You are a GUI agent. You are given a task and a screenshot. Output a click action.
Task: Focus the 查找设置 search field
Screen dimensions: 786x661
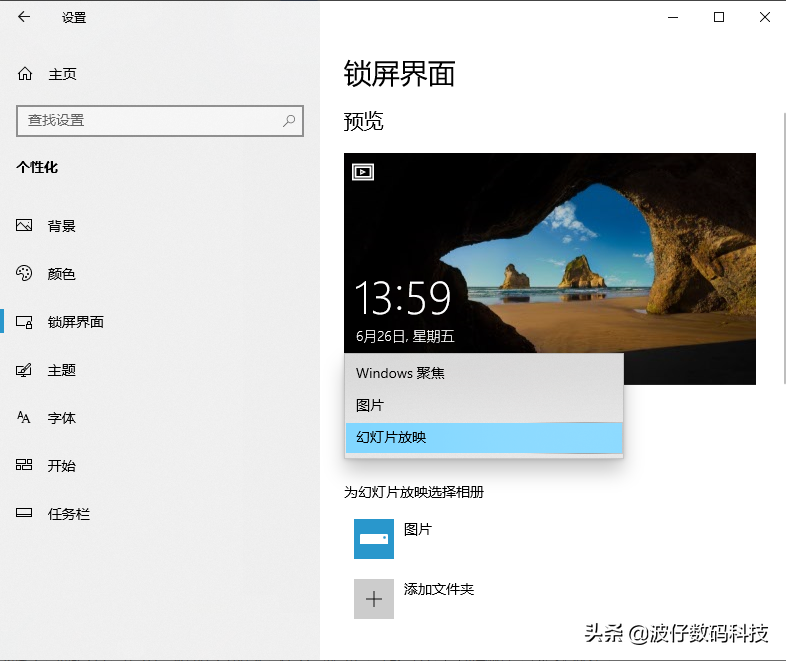pos(160,121)
